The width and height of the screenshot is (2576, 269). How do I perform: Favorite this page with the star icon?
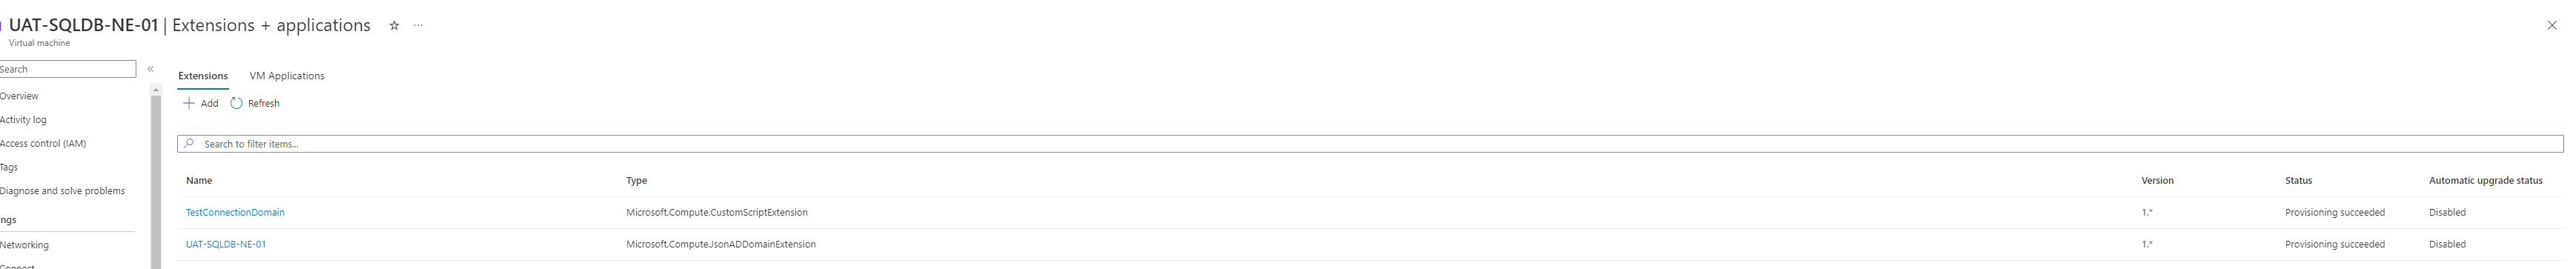[394, 26]
